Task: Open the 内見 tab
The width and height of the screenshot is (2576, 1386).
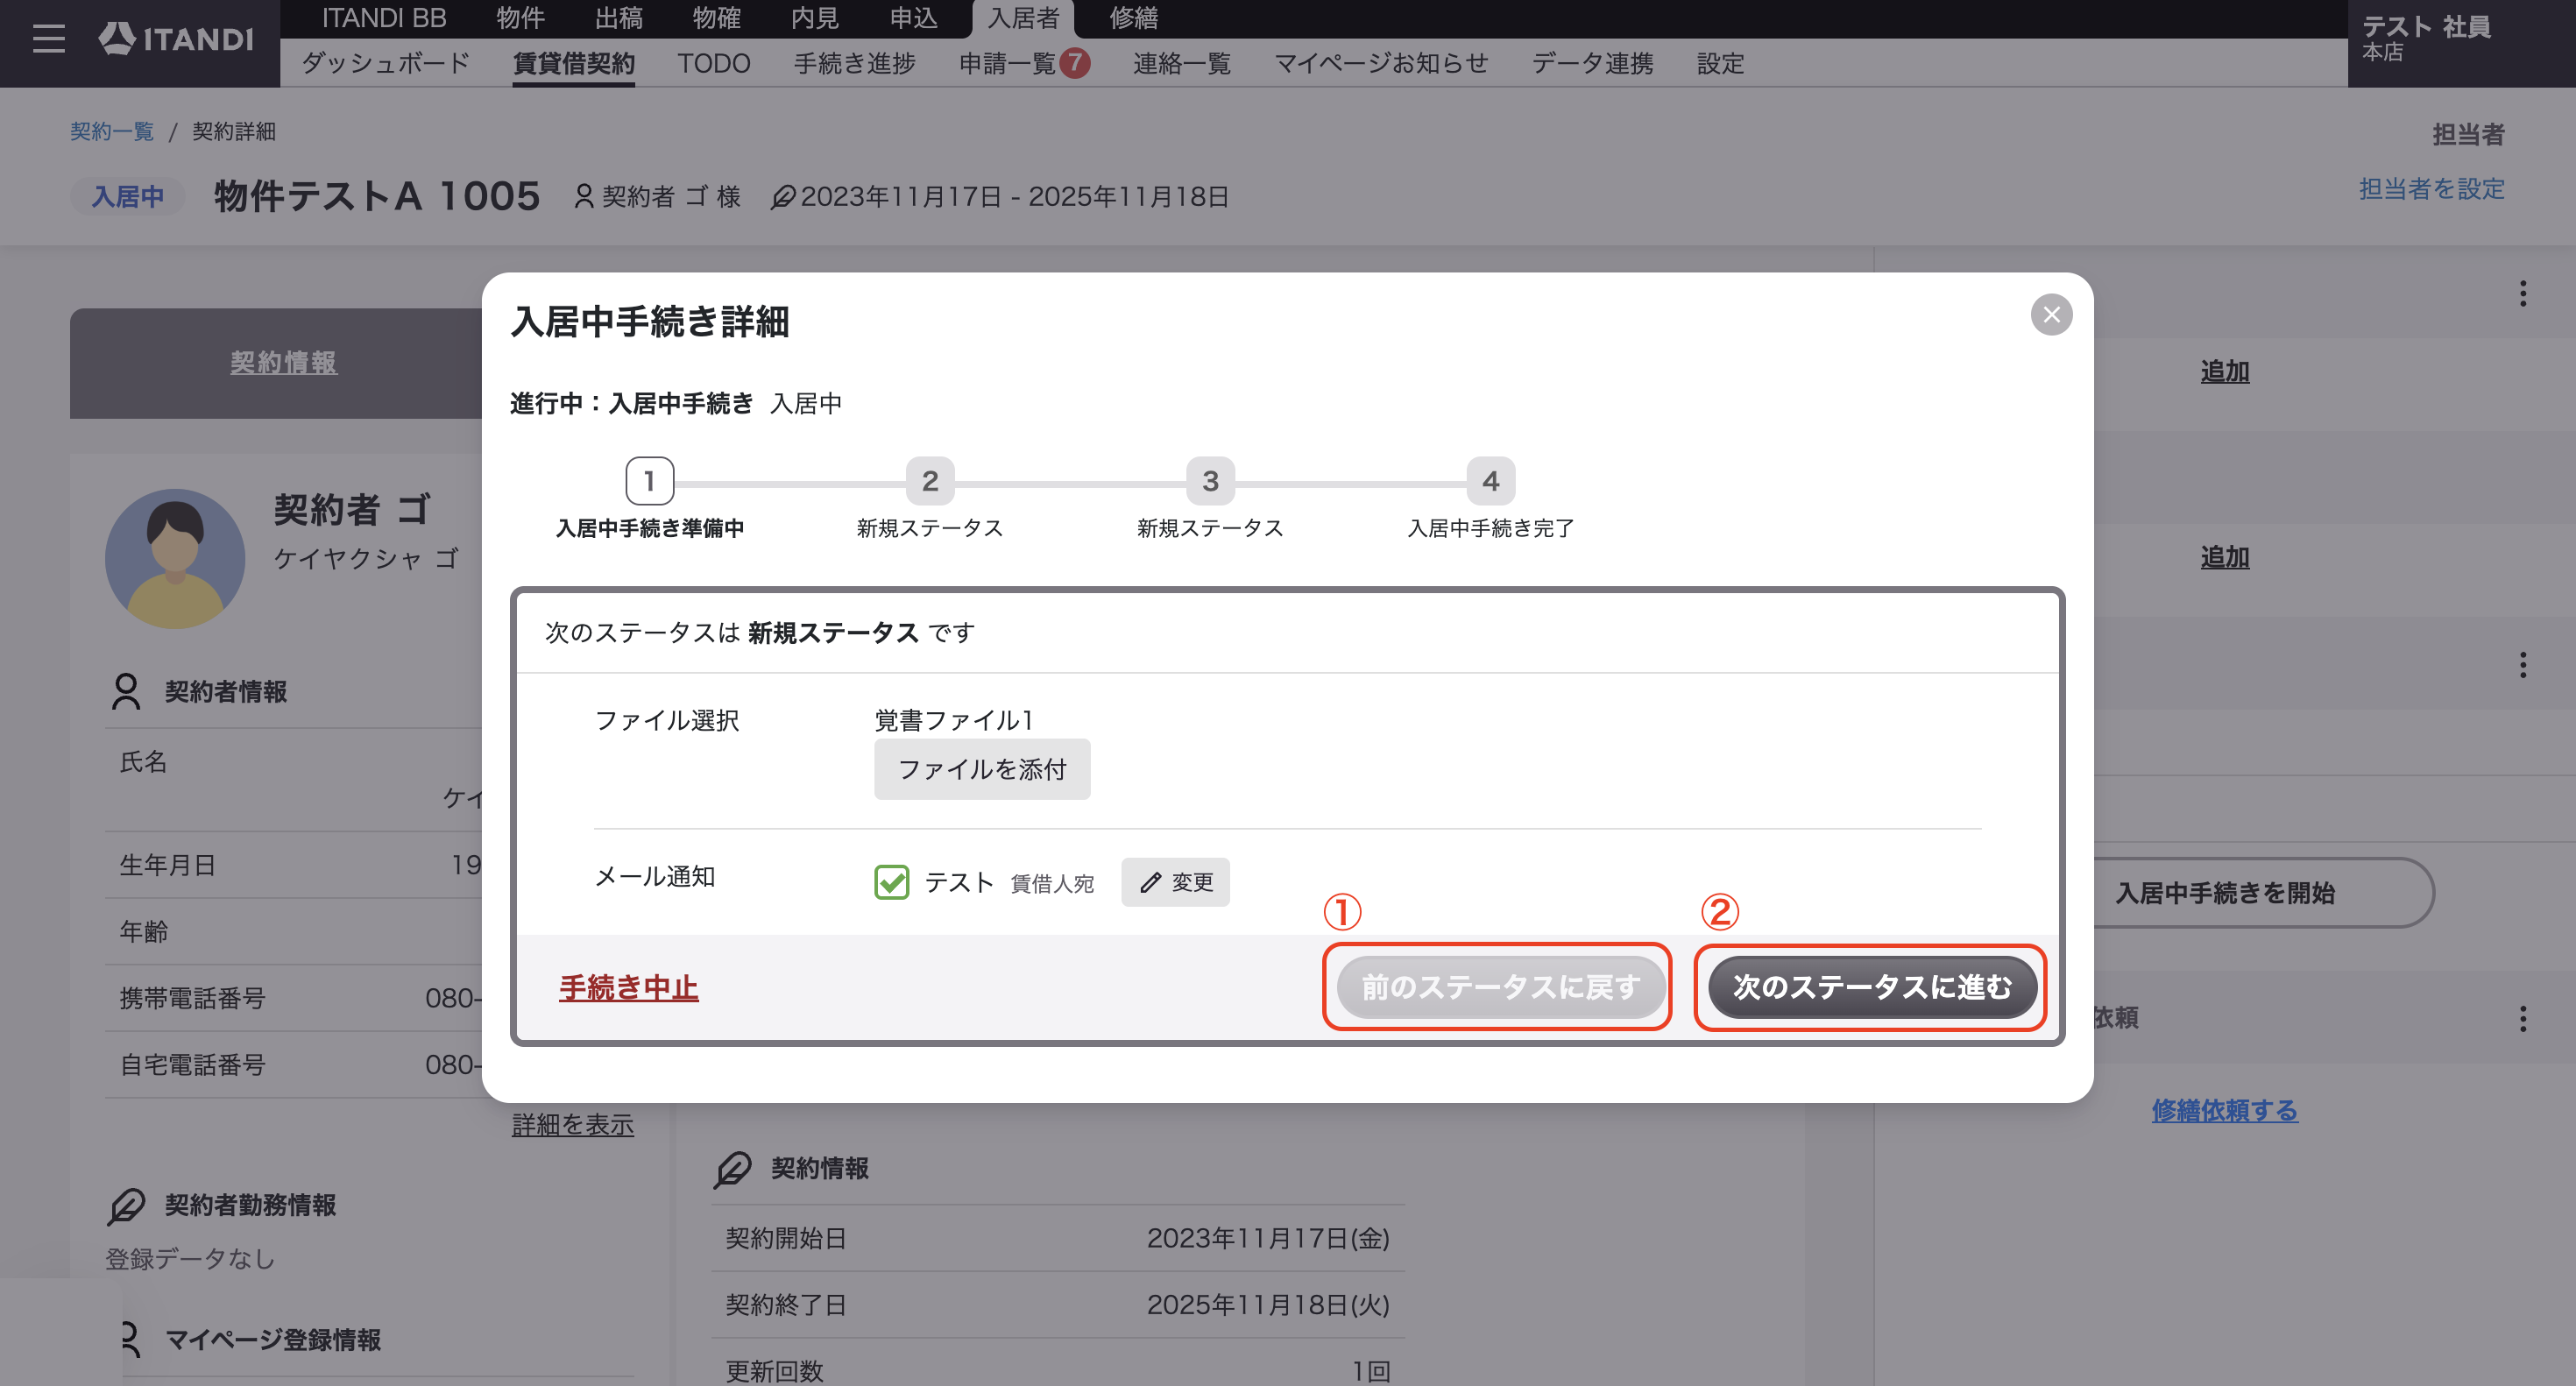Action: (x=815, y=18)
